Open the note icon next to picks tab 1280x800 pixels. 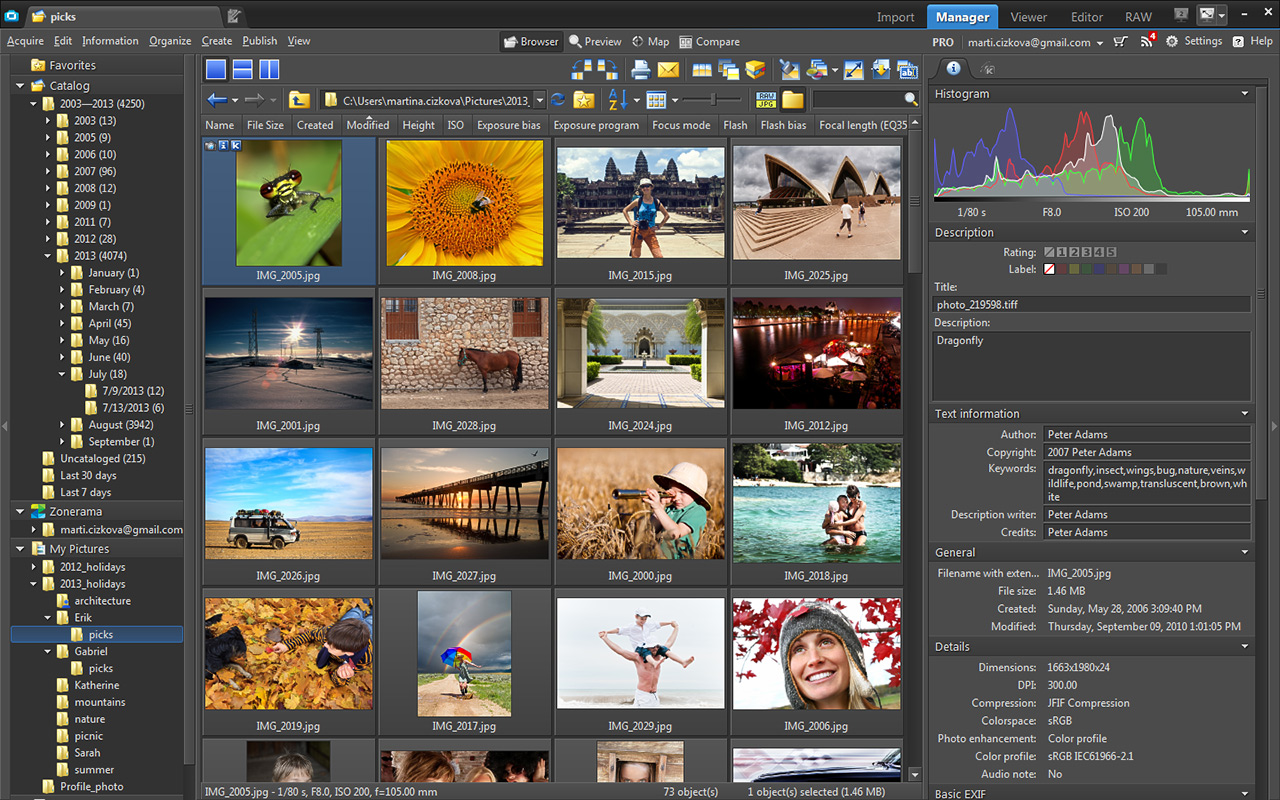[x=234, y=16]
